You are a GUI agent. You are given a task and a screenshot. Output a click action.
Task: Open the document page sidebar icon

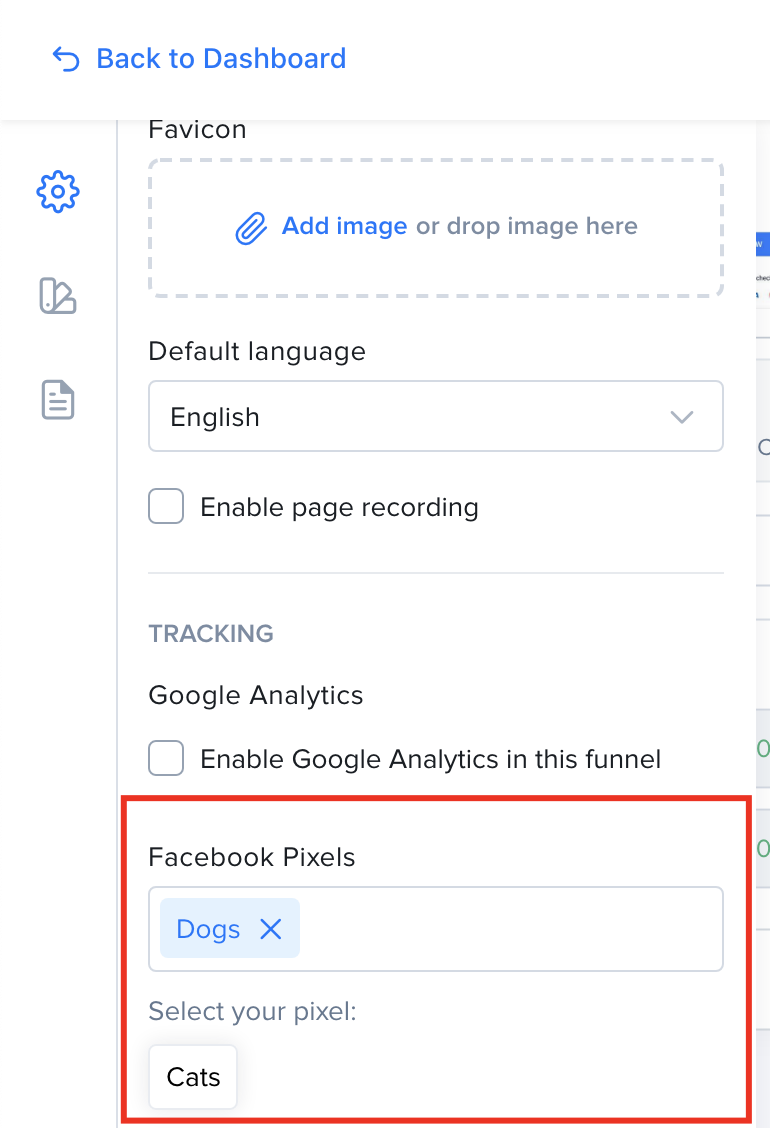coord(58,399)
